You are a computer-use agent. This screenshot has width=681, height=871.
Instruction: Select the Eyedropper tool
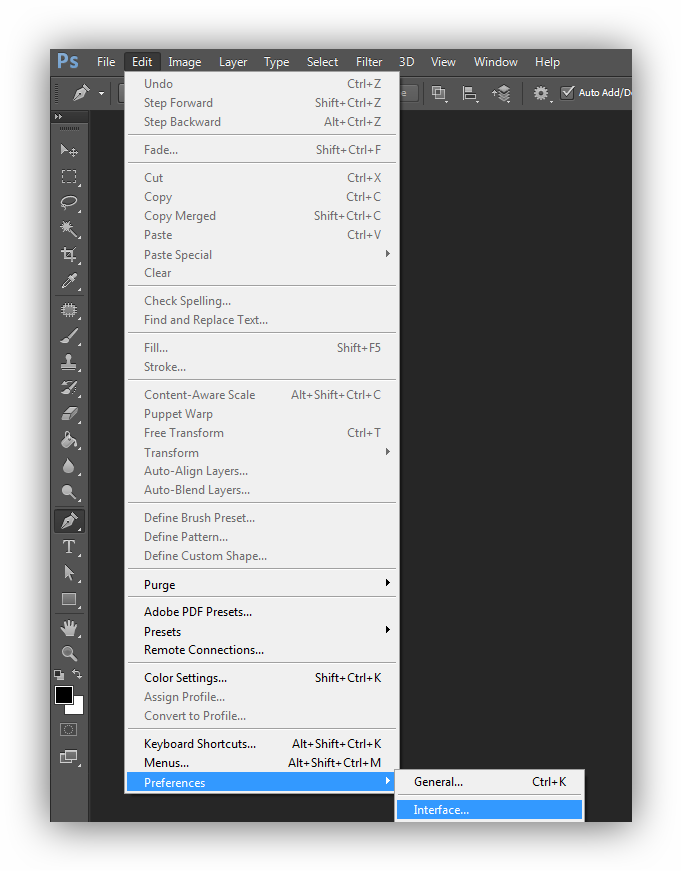69,281
